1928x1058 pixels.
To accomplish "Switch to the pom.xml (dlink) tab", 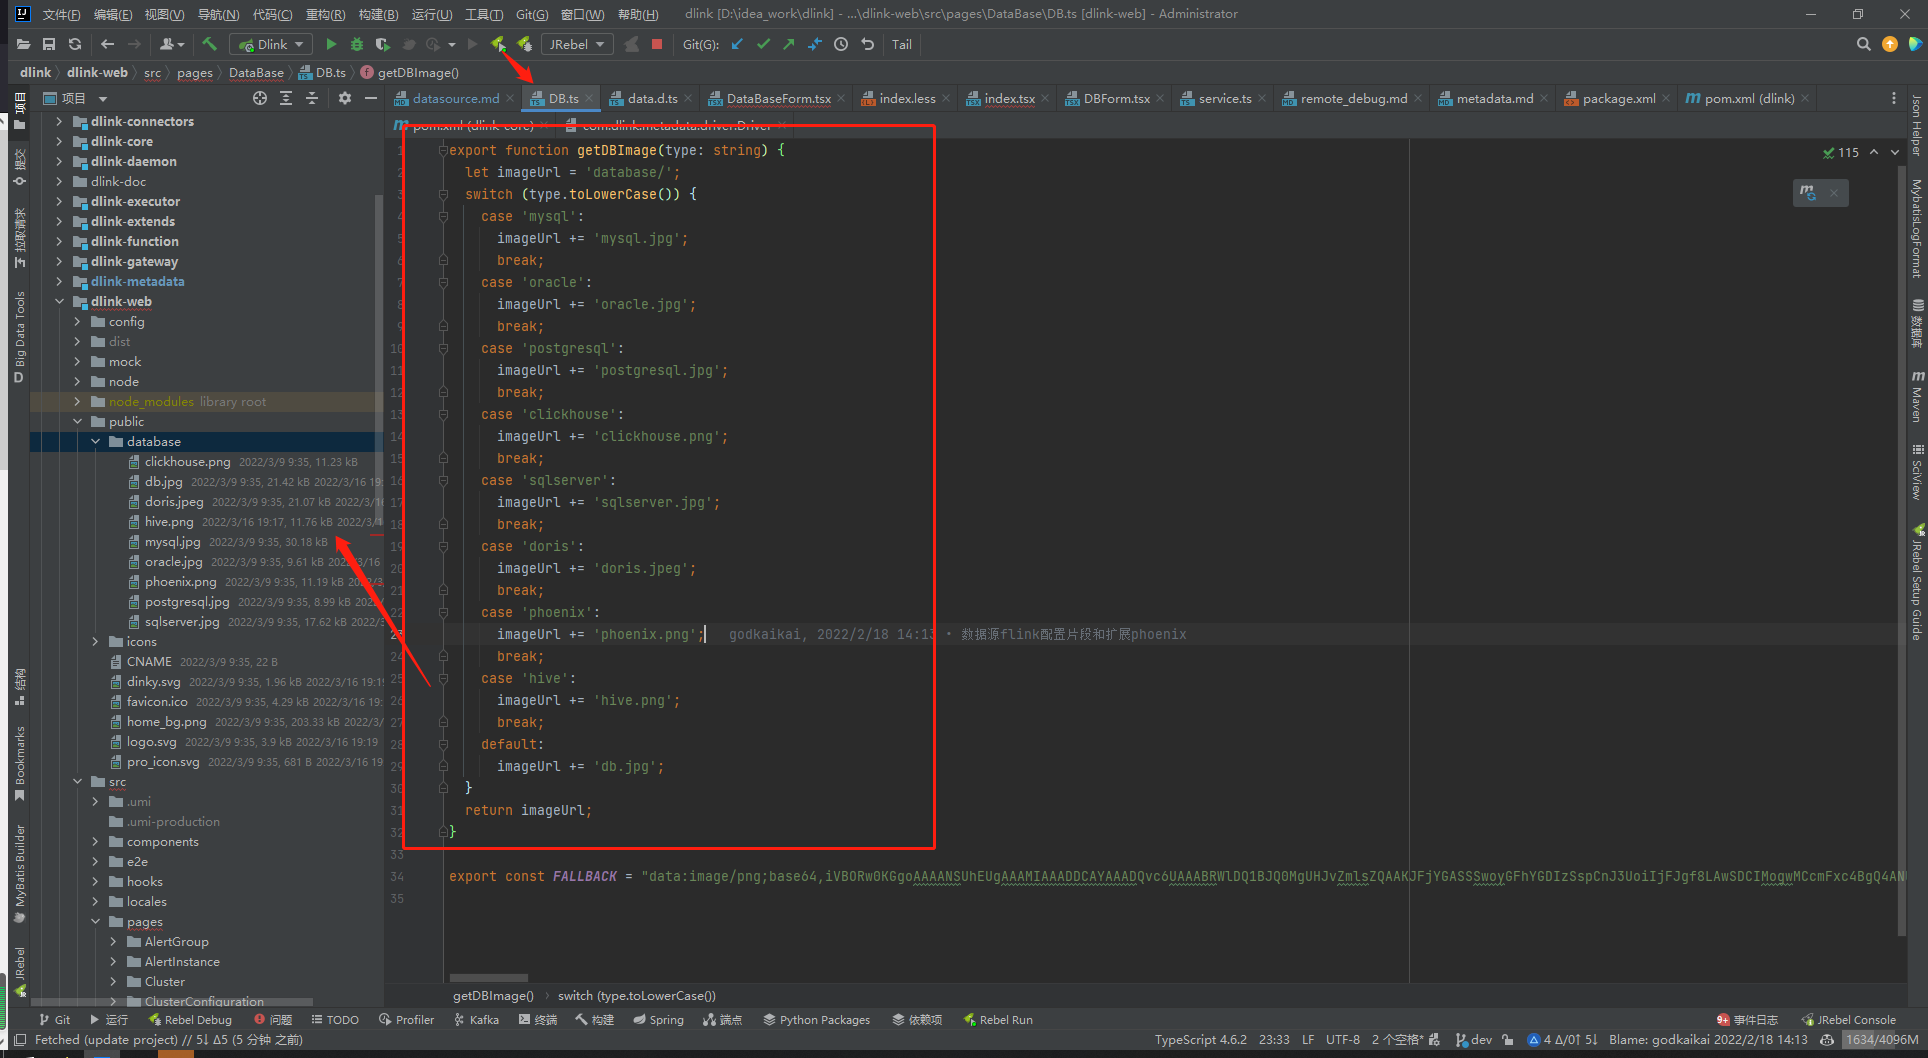I will coord(1747,98).
